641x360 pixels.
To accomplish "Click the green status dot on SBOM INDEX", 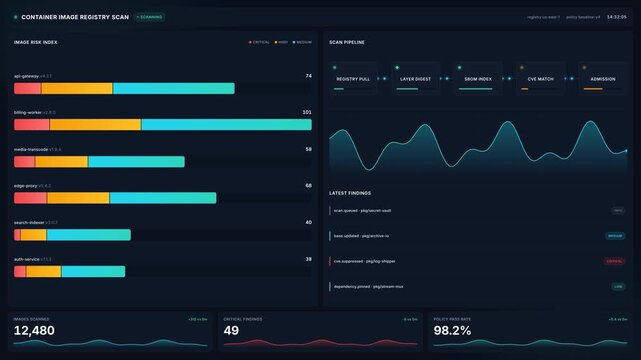I will [459, 67].
